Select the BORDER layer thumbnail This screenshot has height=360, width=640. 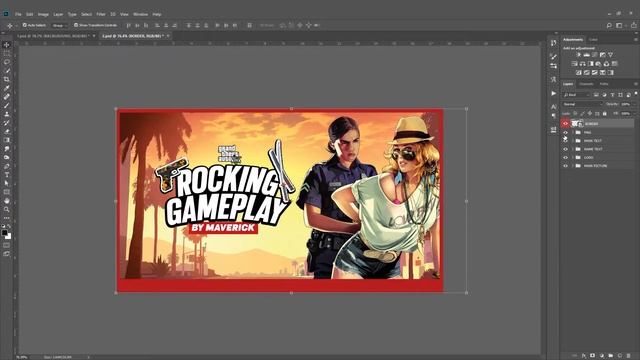click(x=575, y=124)
